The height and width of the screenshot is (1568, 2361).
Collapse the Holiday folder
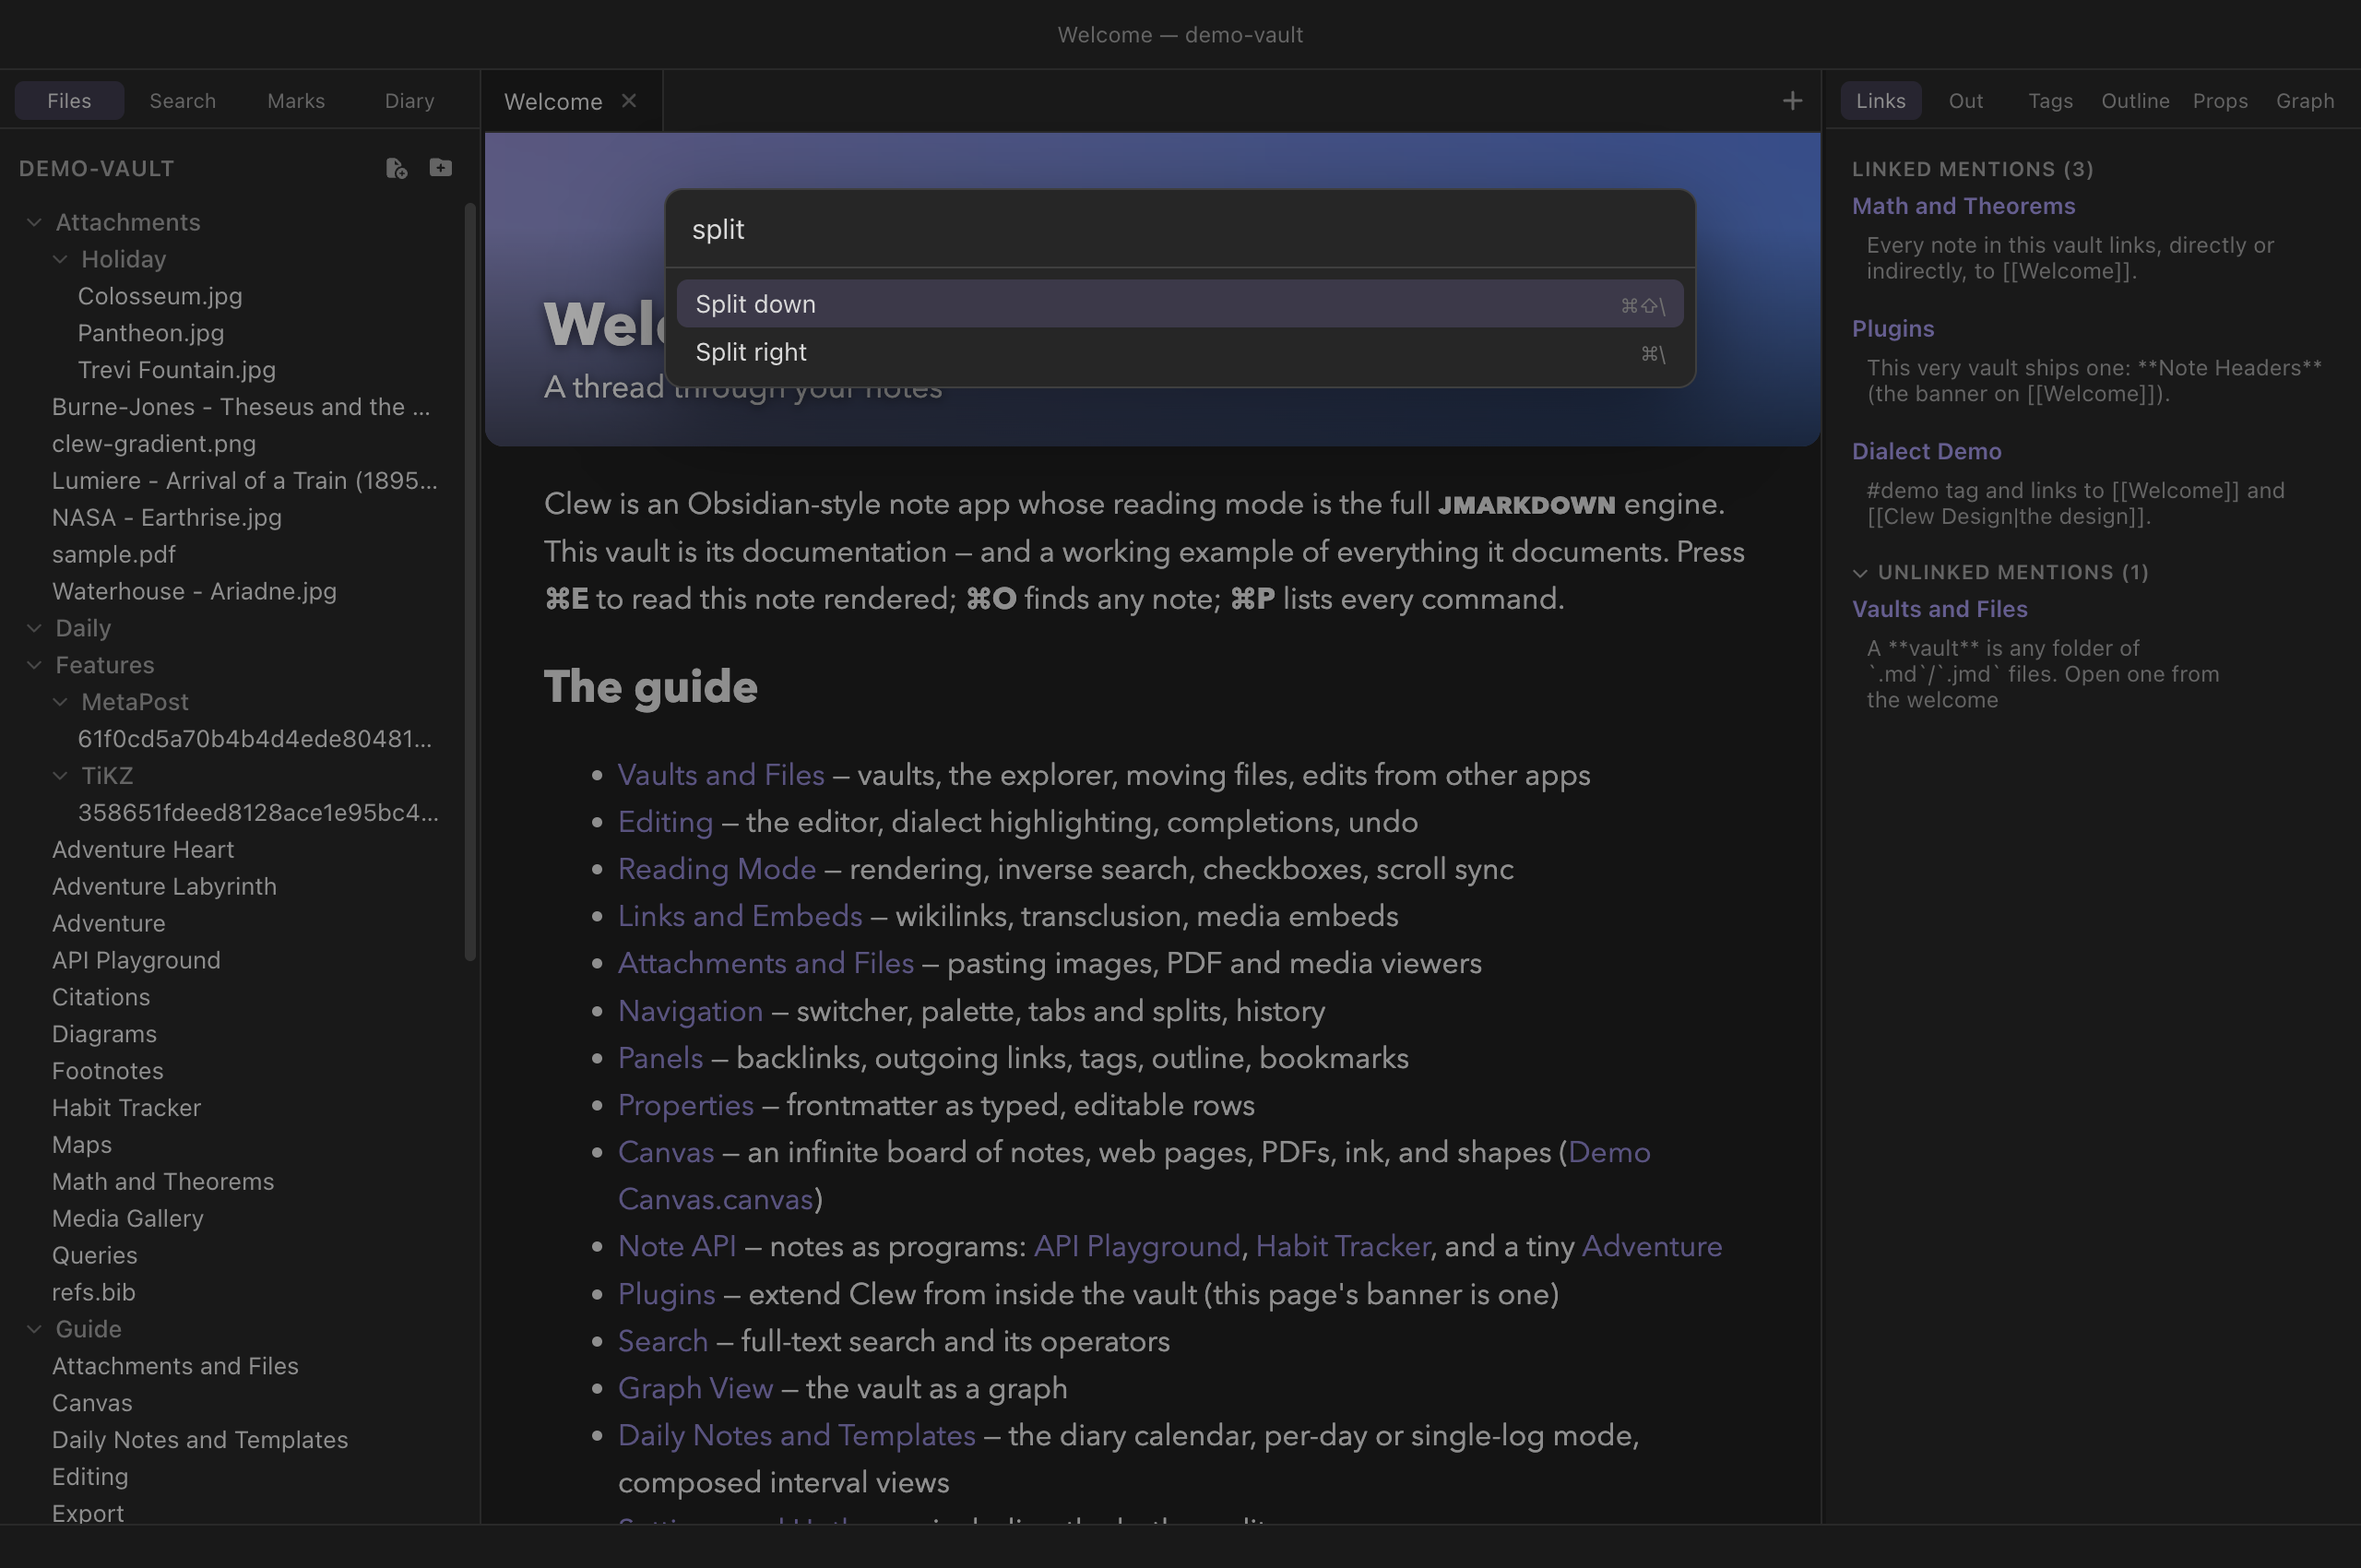pyautogui.click(x=60, y=259)
